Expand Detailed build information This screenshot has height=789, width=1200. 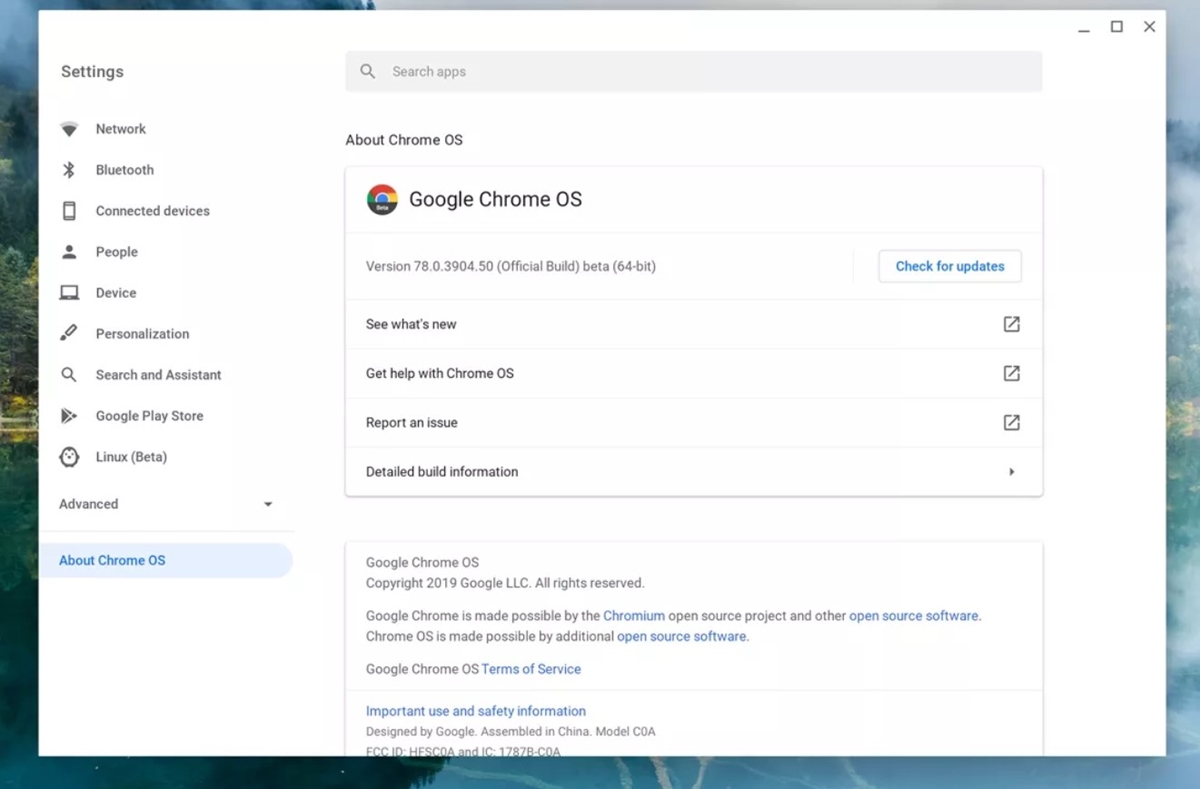pyautogui.click(x=693, y=471)
